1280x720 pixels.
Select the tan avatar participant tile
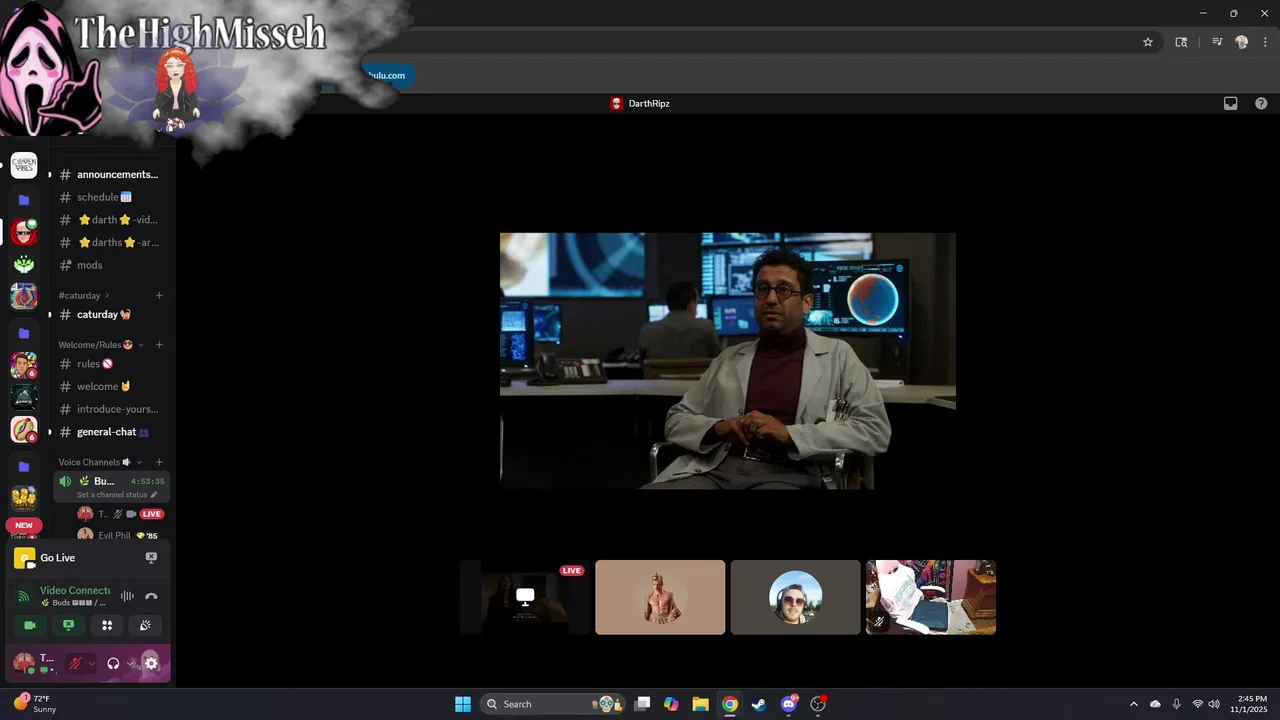tap(660, 597)
